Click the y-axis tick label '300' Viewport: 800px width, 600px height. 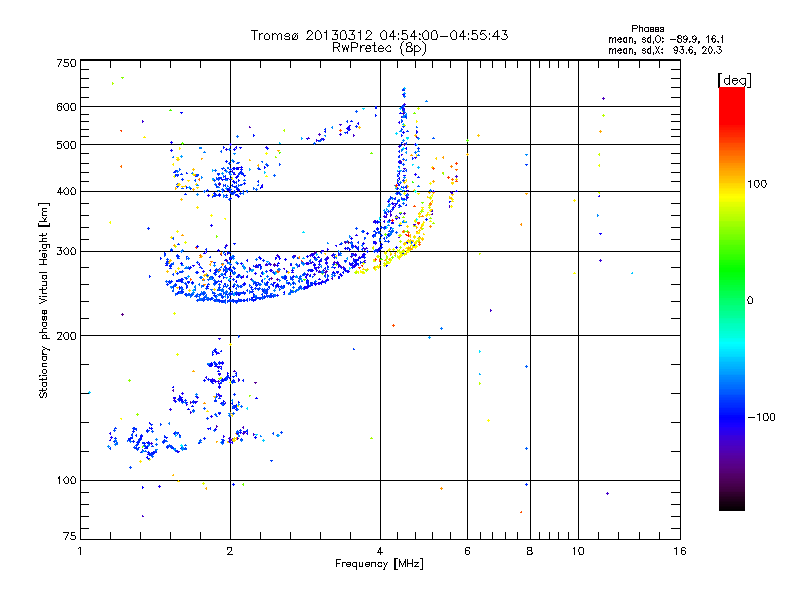click(x=66, y=251)
